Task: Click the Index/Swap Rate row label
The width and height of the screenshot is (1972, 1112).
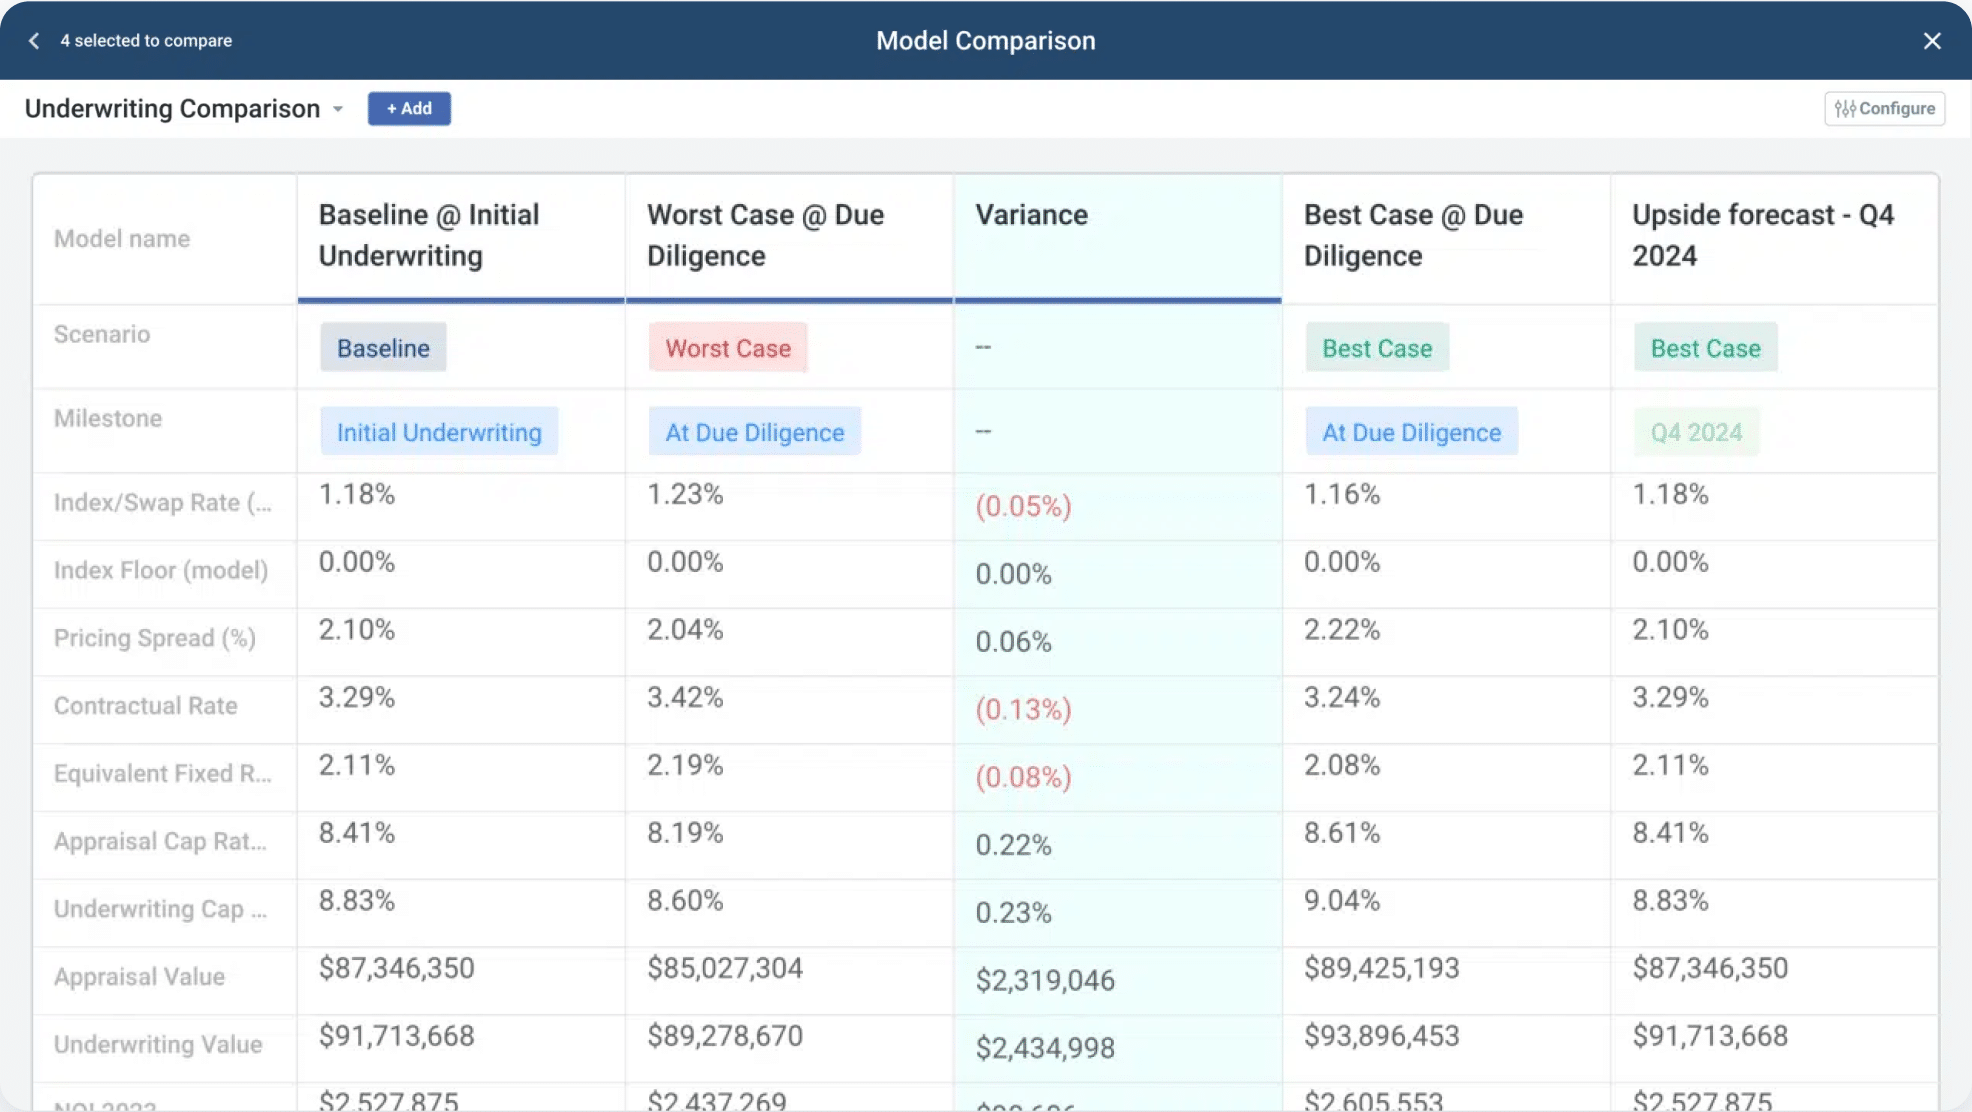Action: (163, 503)
